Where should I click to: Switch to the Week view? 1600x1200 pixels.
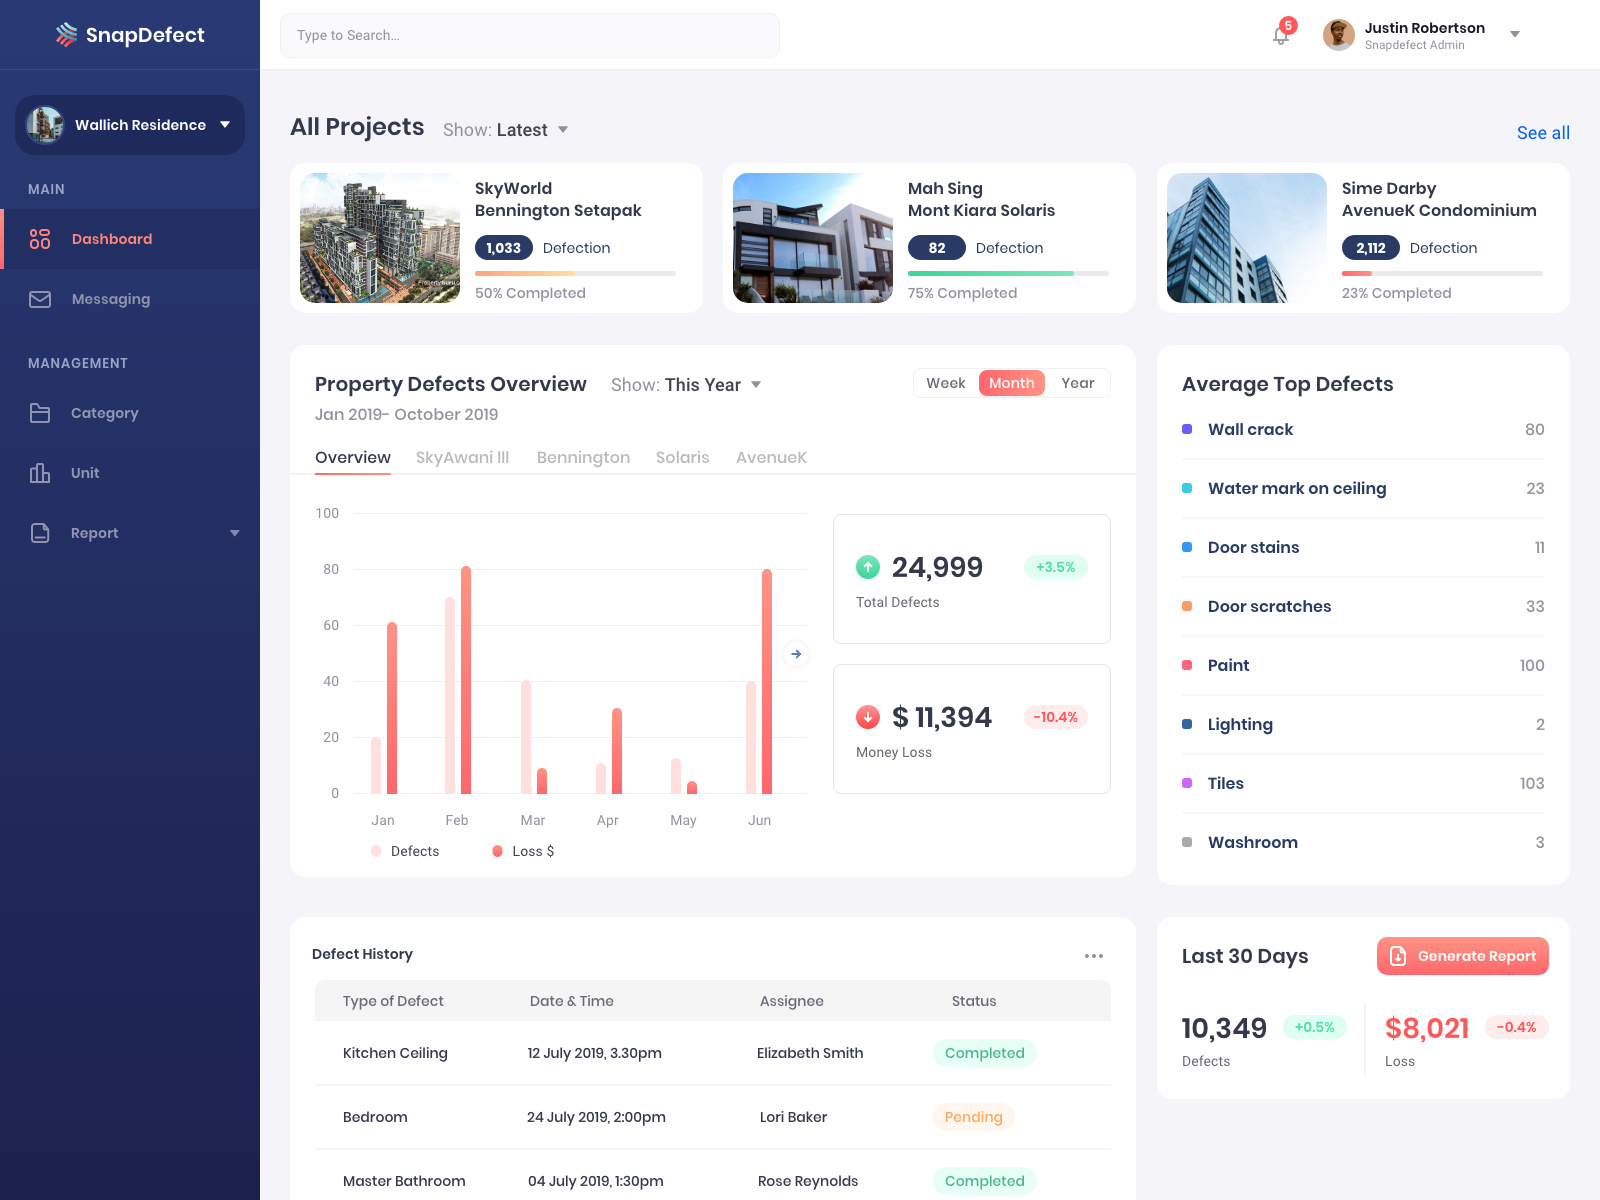(x=944, y=383)
